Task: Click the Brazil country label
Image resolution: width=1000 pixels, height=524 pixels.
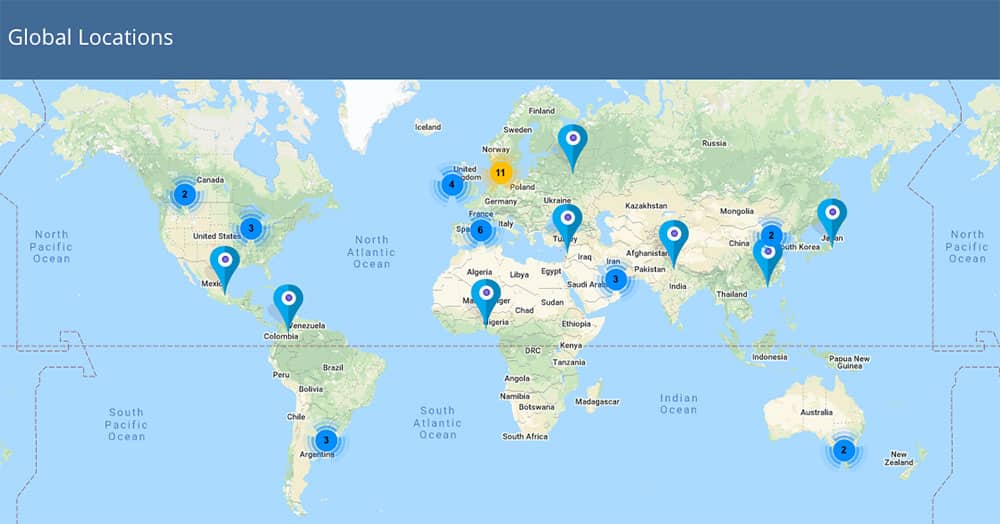Action: [333, 368]
